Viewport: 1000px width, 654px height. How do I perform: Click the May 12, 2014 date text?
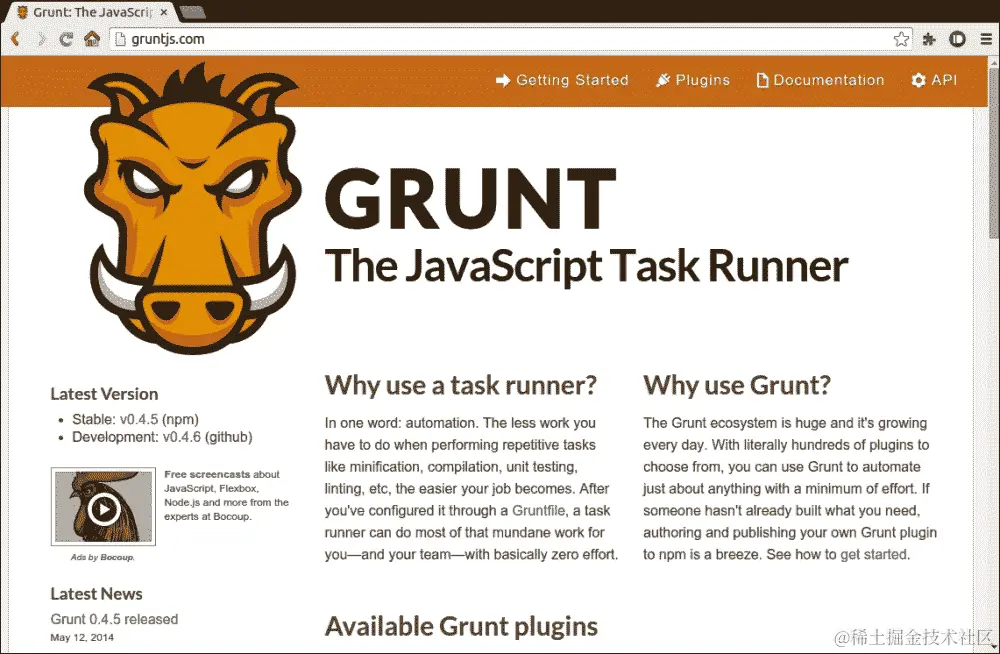[82, 637]
